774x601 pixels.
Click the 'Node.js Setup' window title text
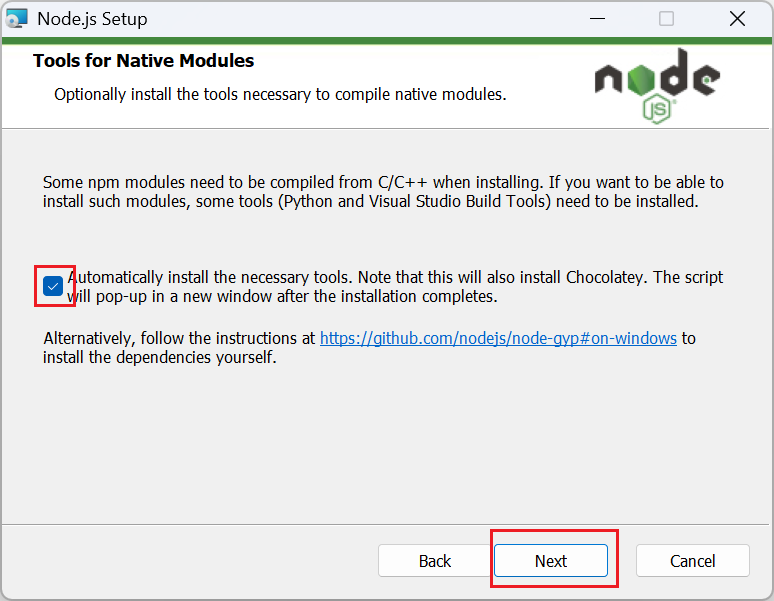[92, 19]
